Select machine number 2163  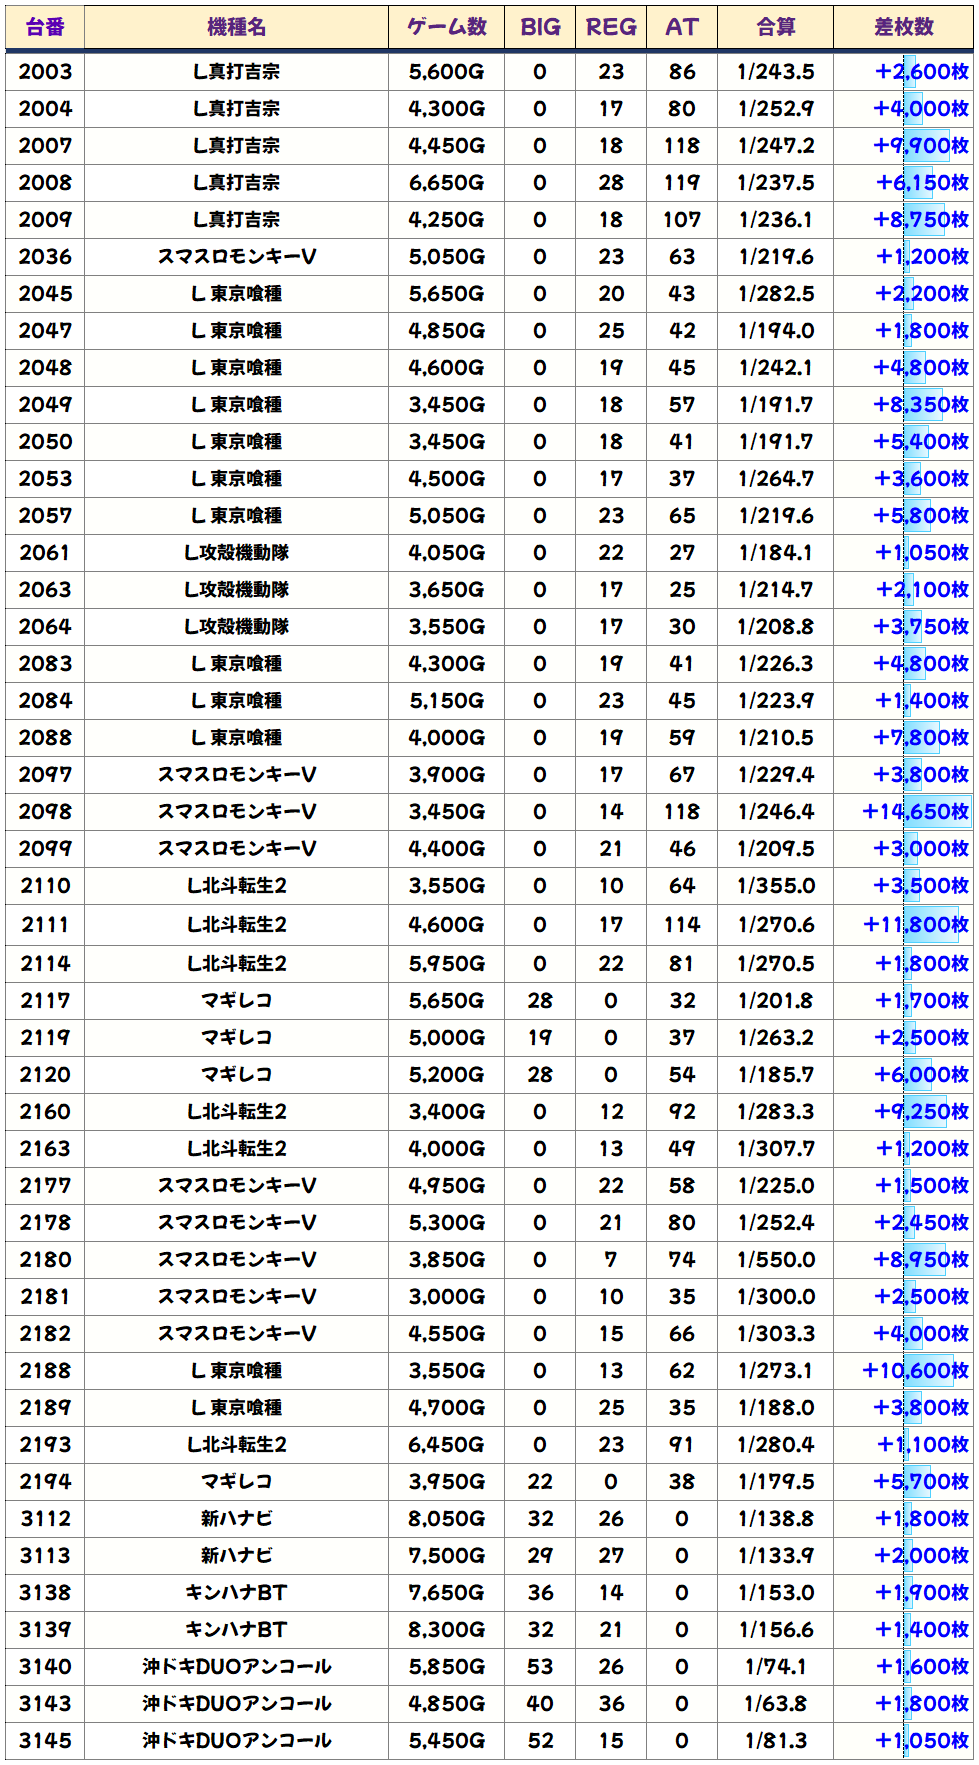click(45, 1149)
